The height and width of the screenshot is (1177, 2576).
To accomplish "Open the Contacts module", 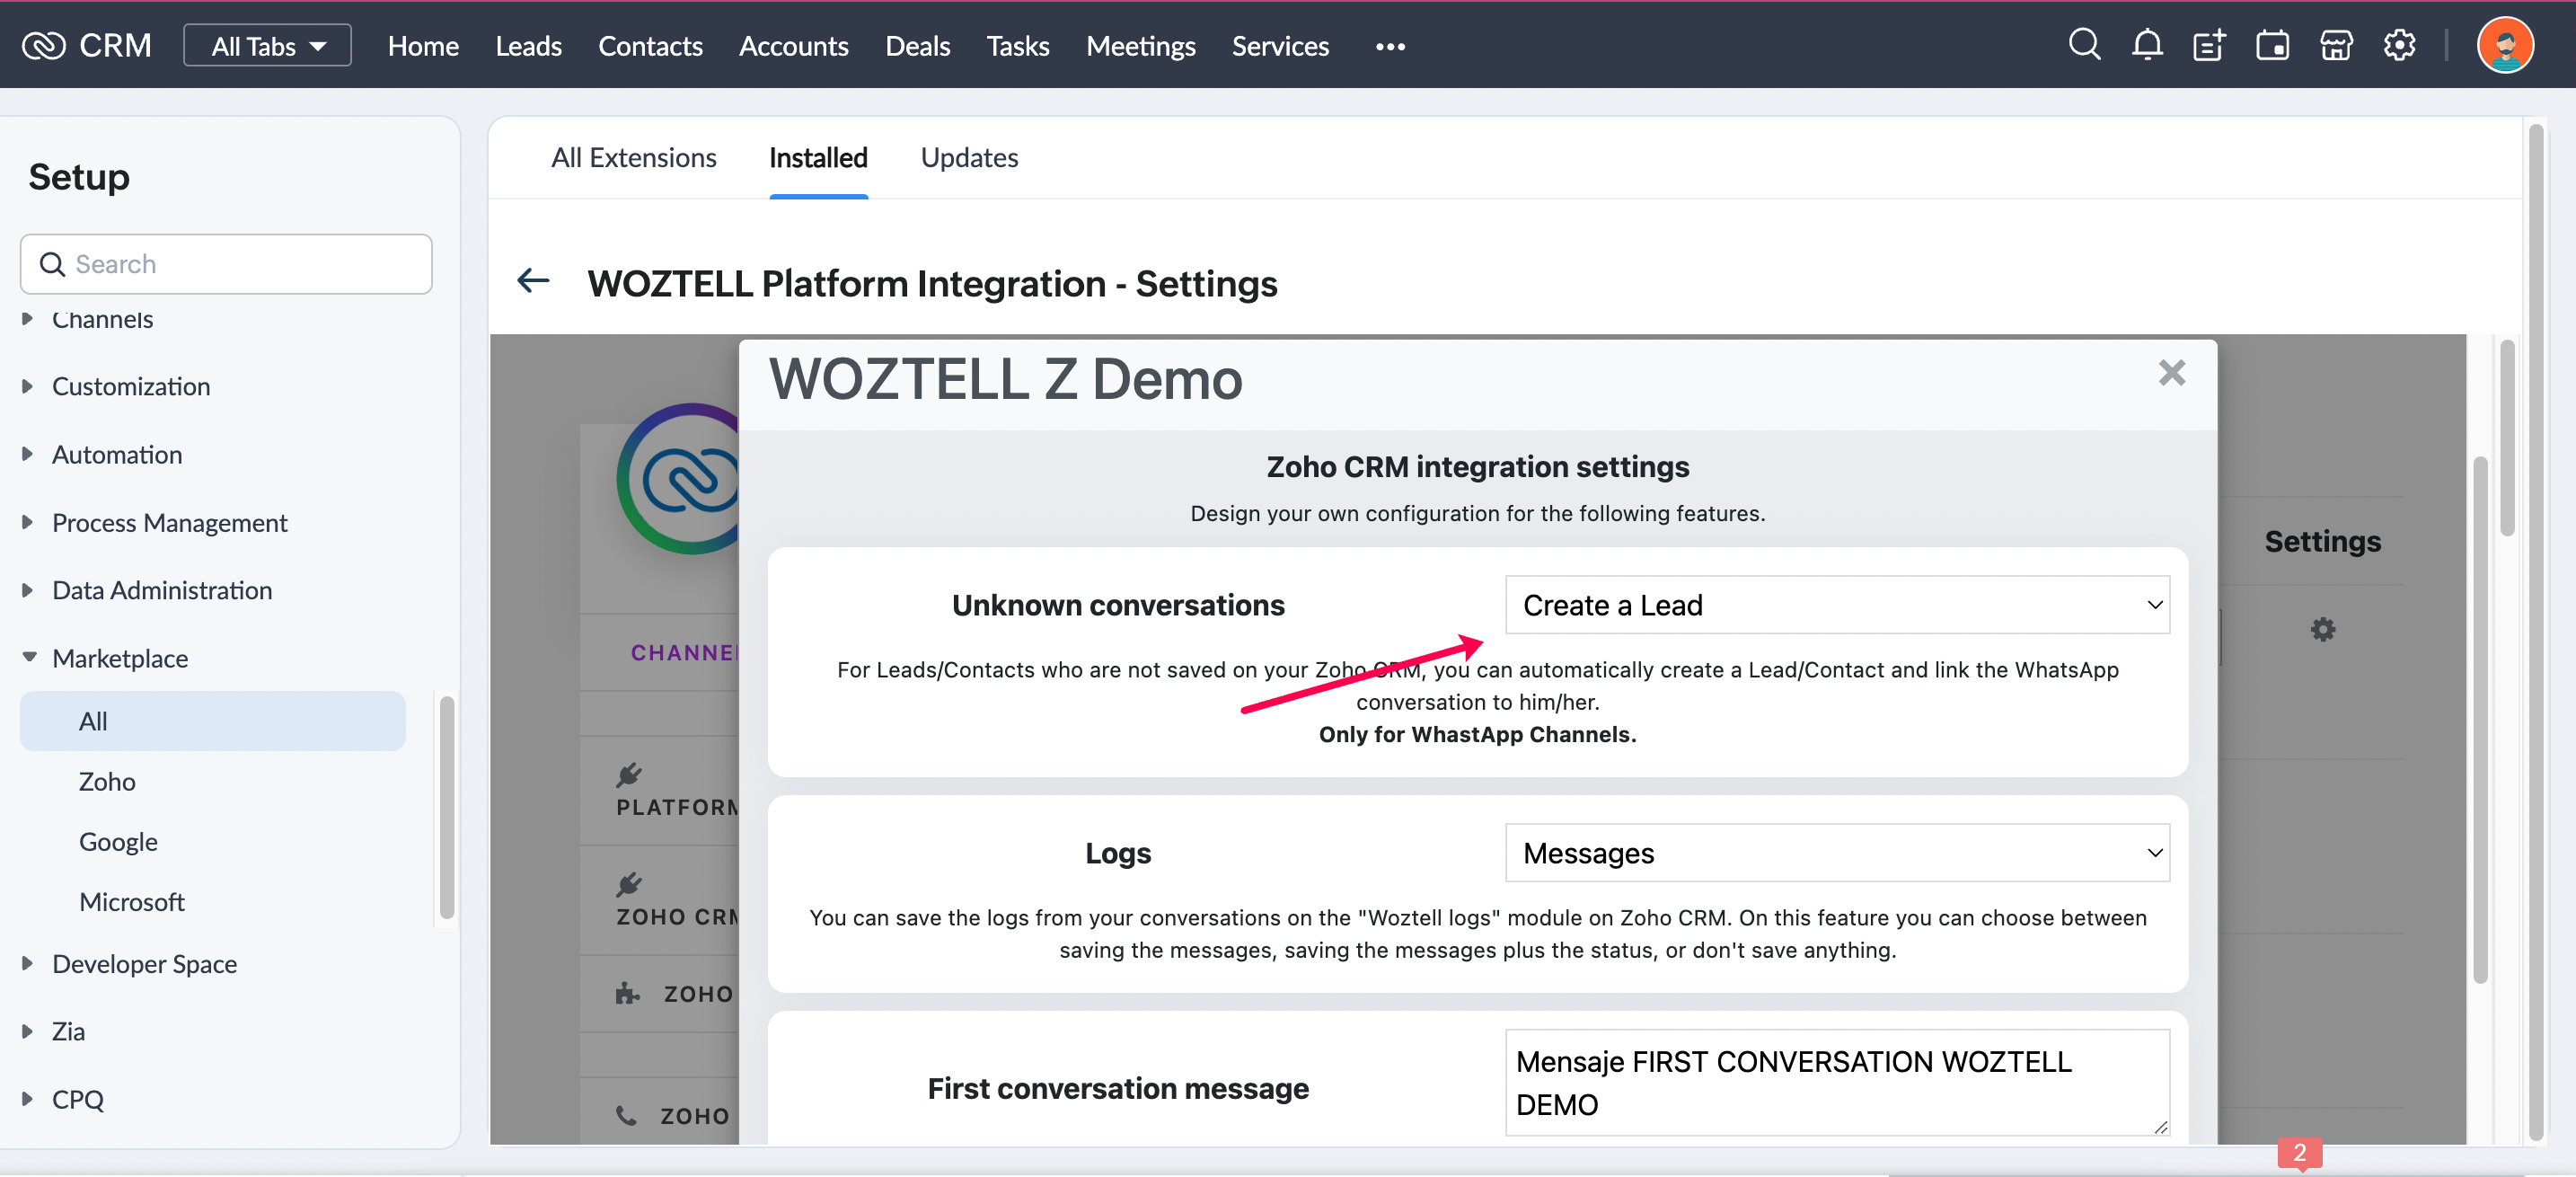I will pos(650,46).
